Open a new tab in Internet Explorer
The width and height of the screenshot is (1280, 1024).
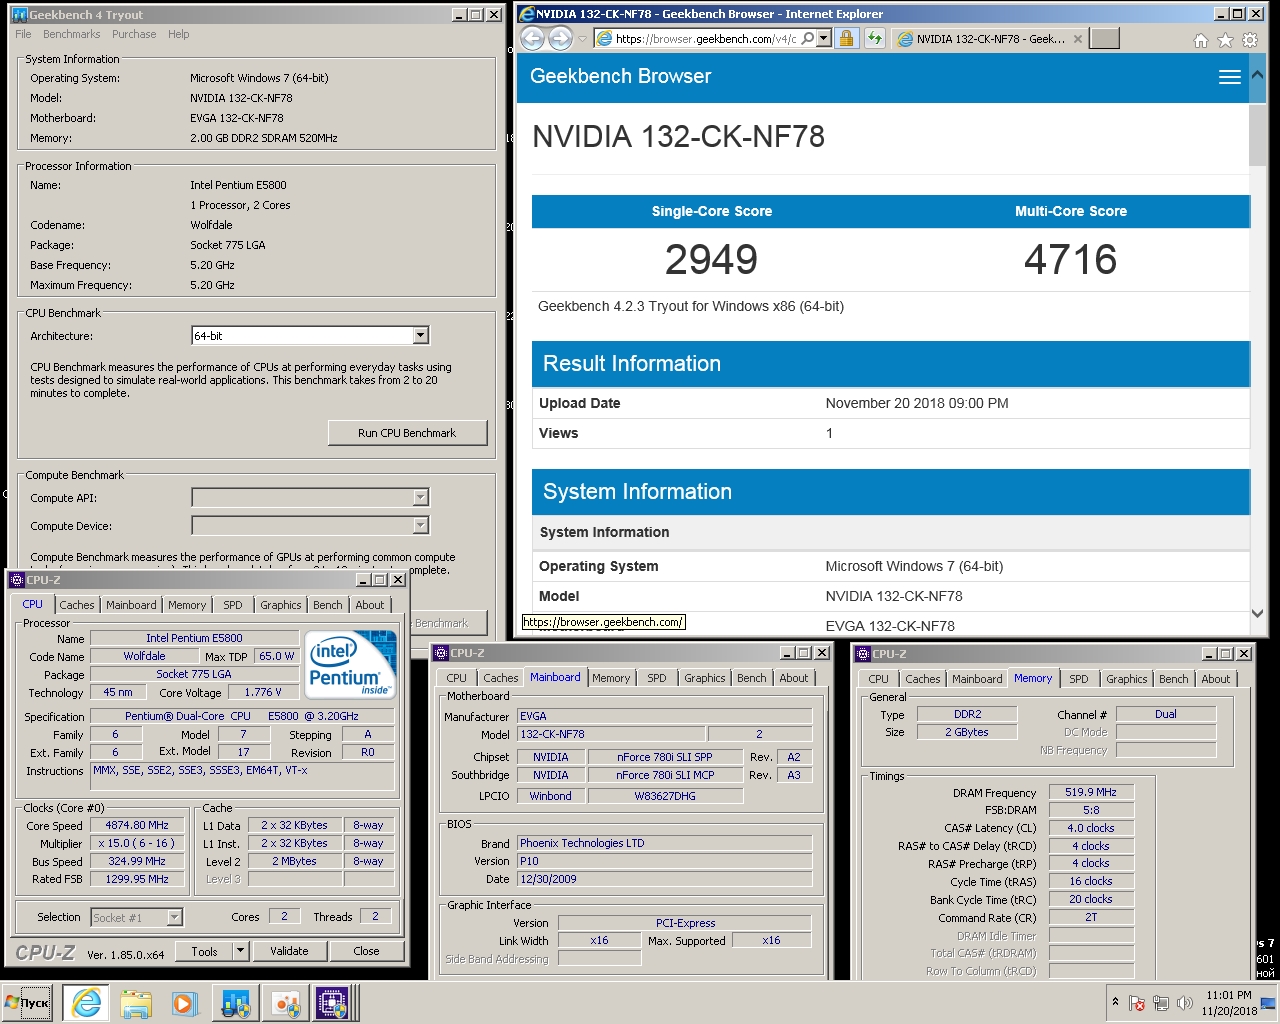tap(1104, 39)
